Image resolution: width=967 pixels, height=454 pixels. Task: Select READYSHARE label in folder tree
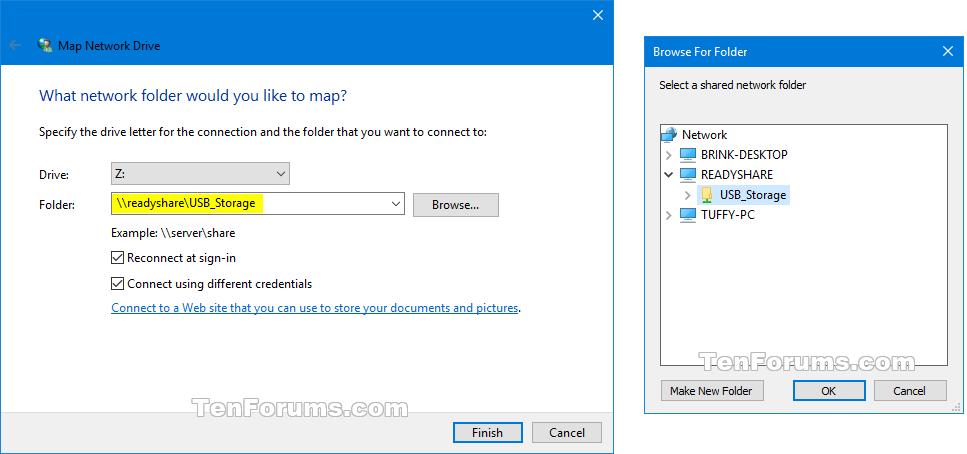coord(737,175)
